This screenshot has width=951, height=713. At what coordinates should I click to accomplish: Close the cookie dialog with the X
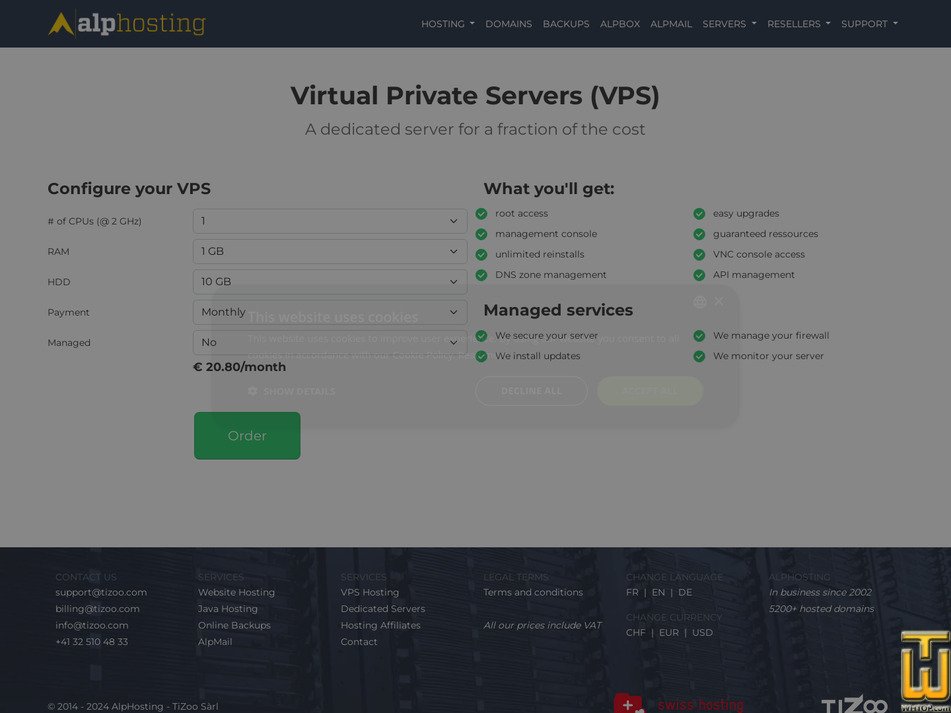(719, 301)
